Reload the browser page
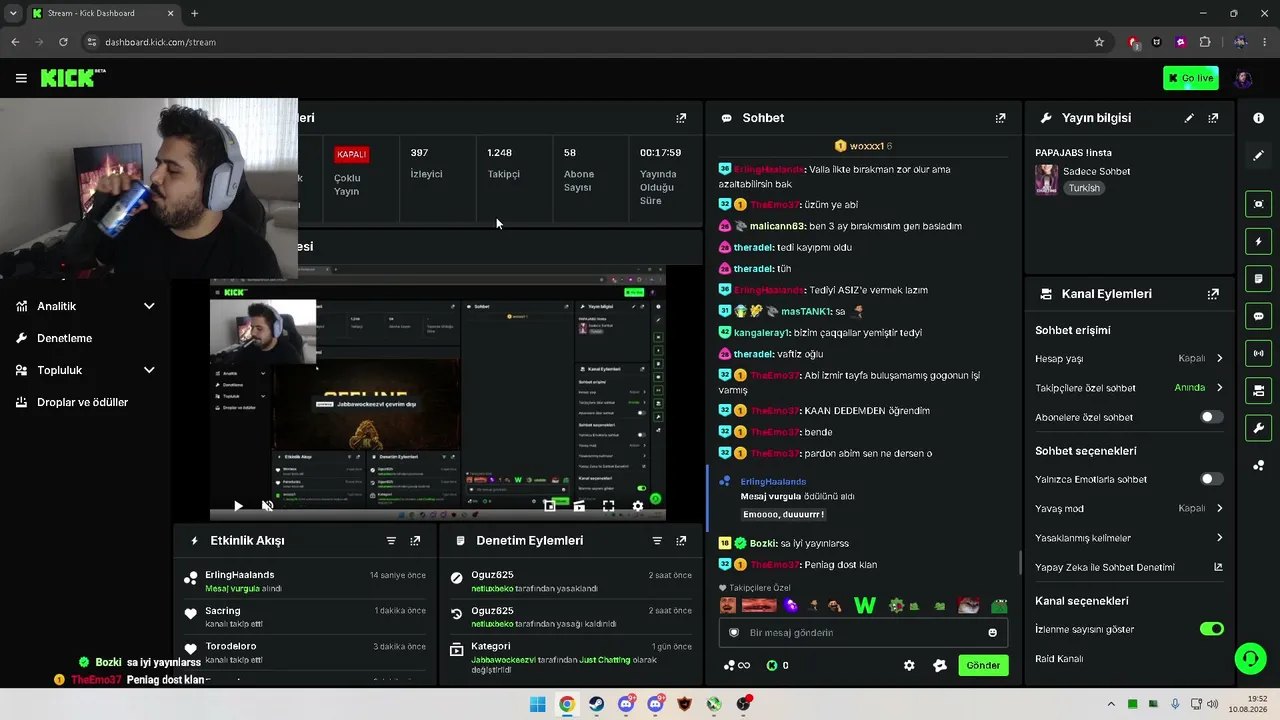 point(63,42)
